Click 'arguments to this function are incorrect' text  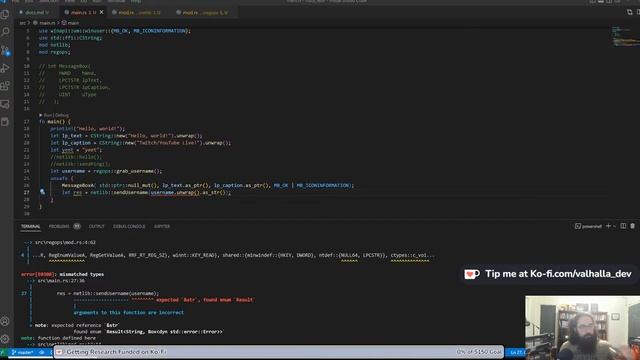129,312
